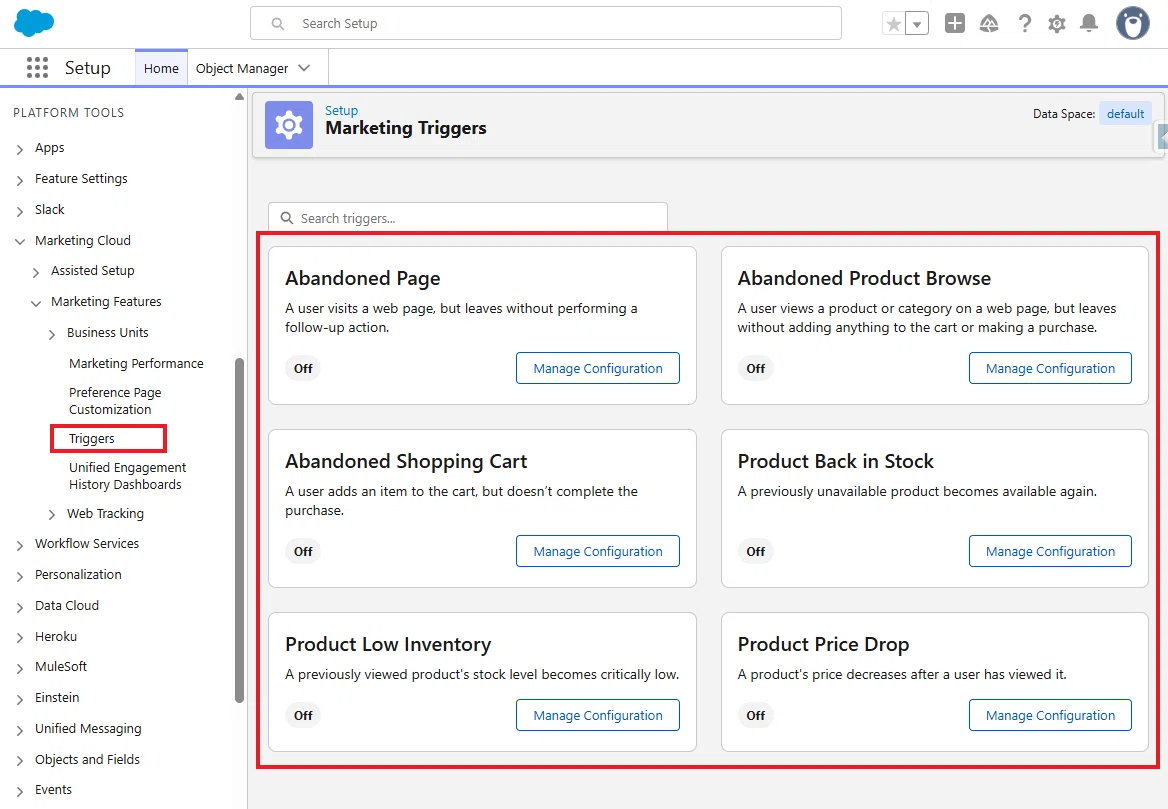The height and width of the screenshot is (809, 1168).
Task: Click the Salesforce cloud logo
Action: [x=34, y=22]
